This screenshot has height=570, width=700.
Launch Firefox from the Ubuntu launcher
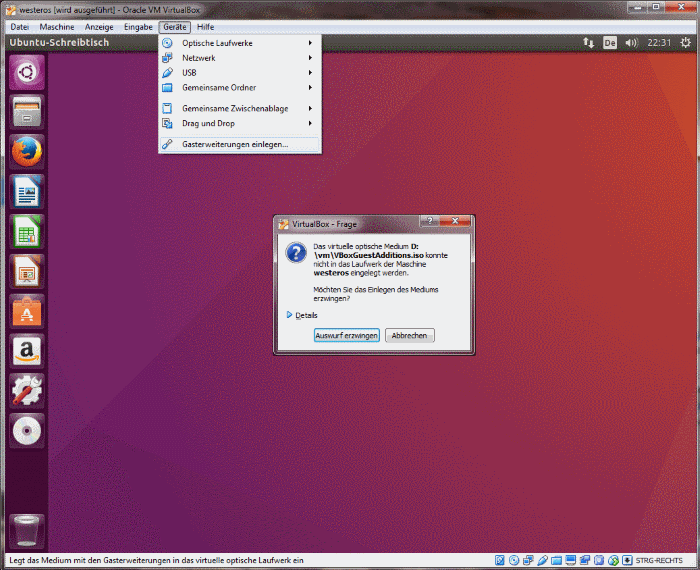[x=27, y=152]
